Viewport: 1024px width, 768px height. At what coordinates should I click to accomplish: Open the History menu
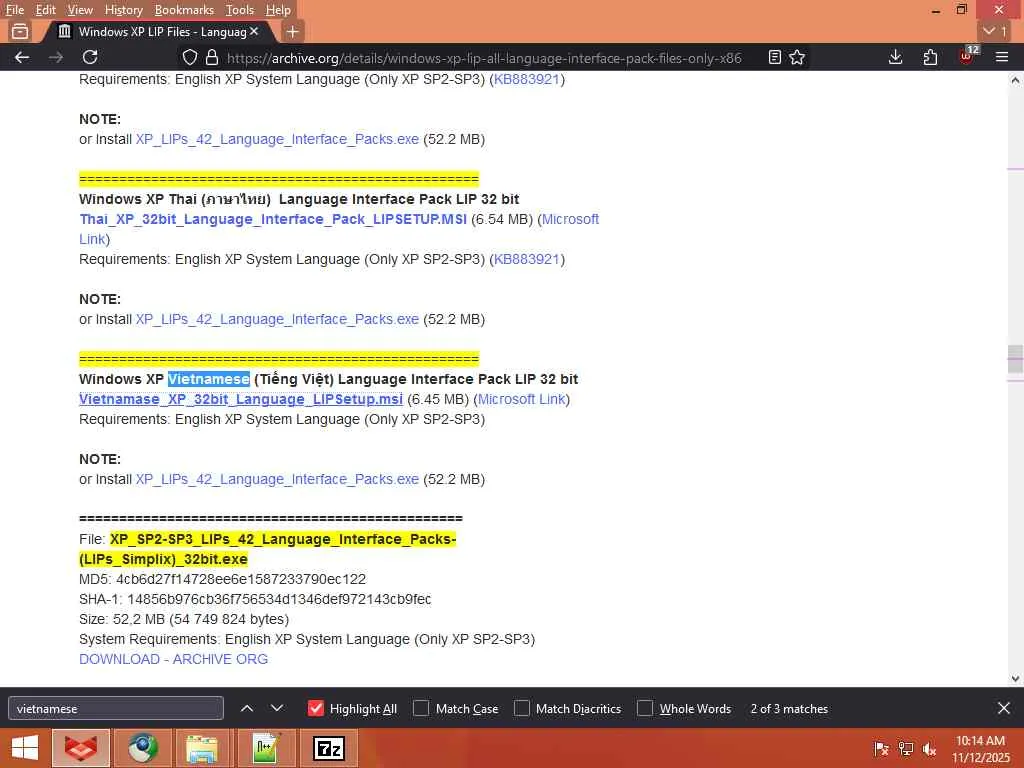tap(123, 10)
